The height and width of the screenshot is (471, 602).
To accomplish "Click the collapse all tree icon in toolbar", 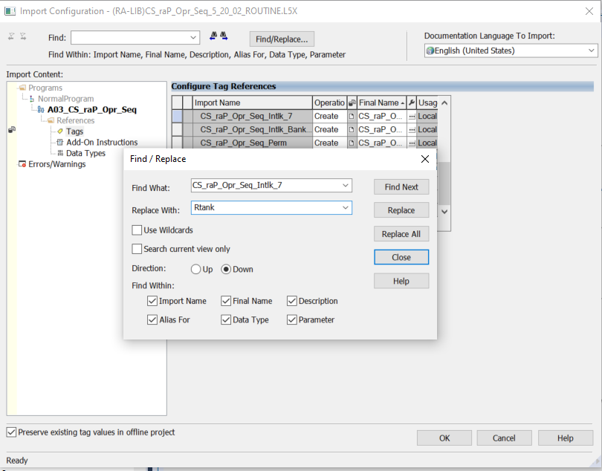I will coord(23,36).
